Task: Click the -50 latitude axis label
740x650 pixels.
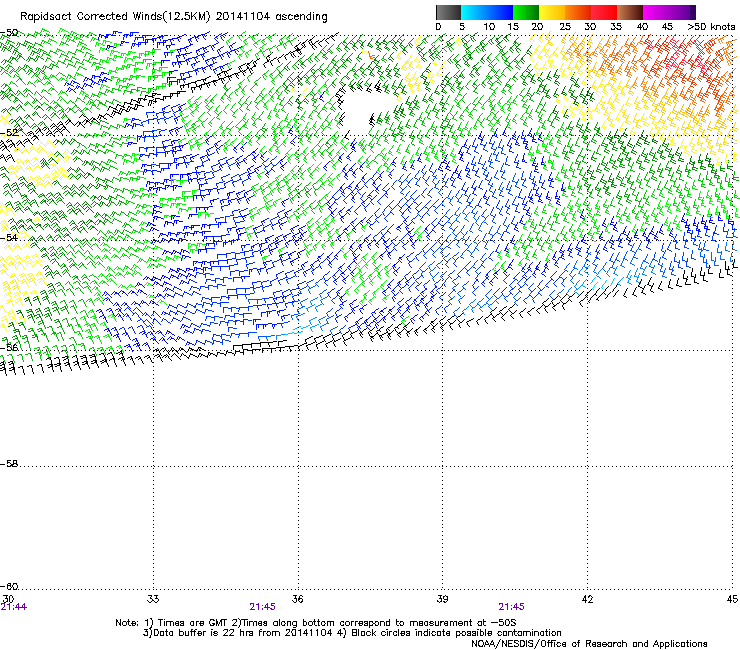Action: click(x=9, y=33)
